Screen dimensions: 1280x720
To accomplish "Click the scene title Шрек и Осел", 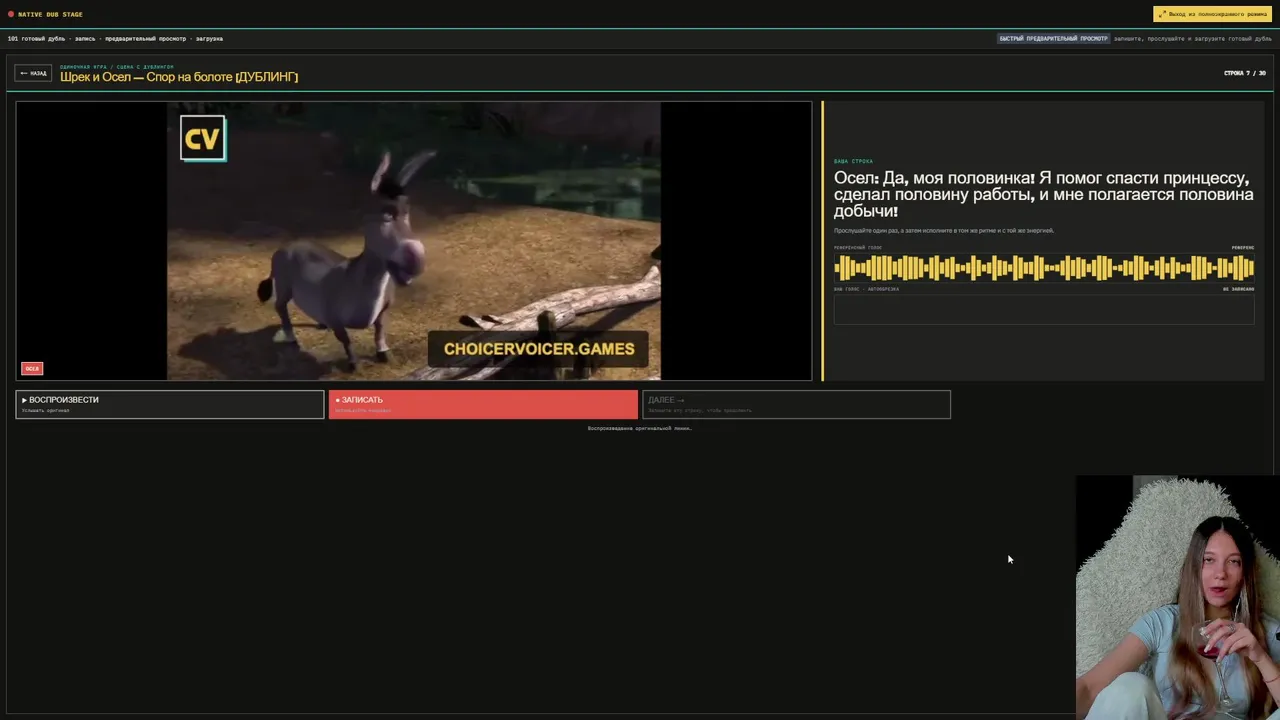I will point(179,77).
